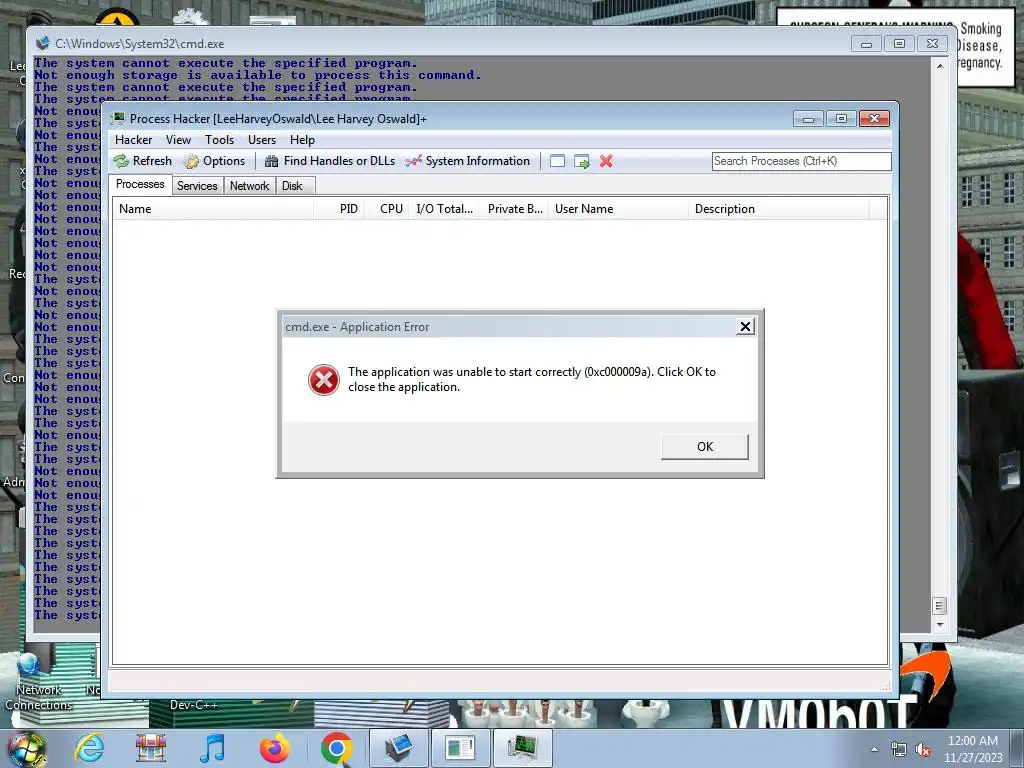Maximize the Process Hacker window
Screen dimensions: 1024x768
coord(841,119)
